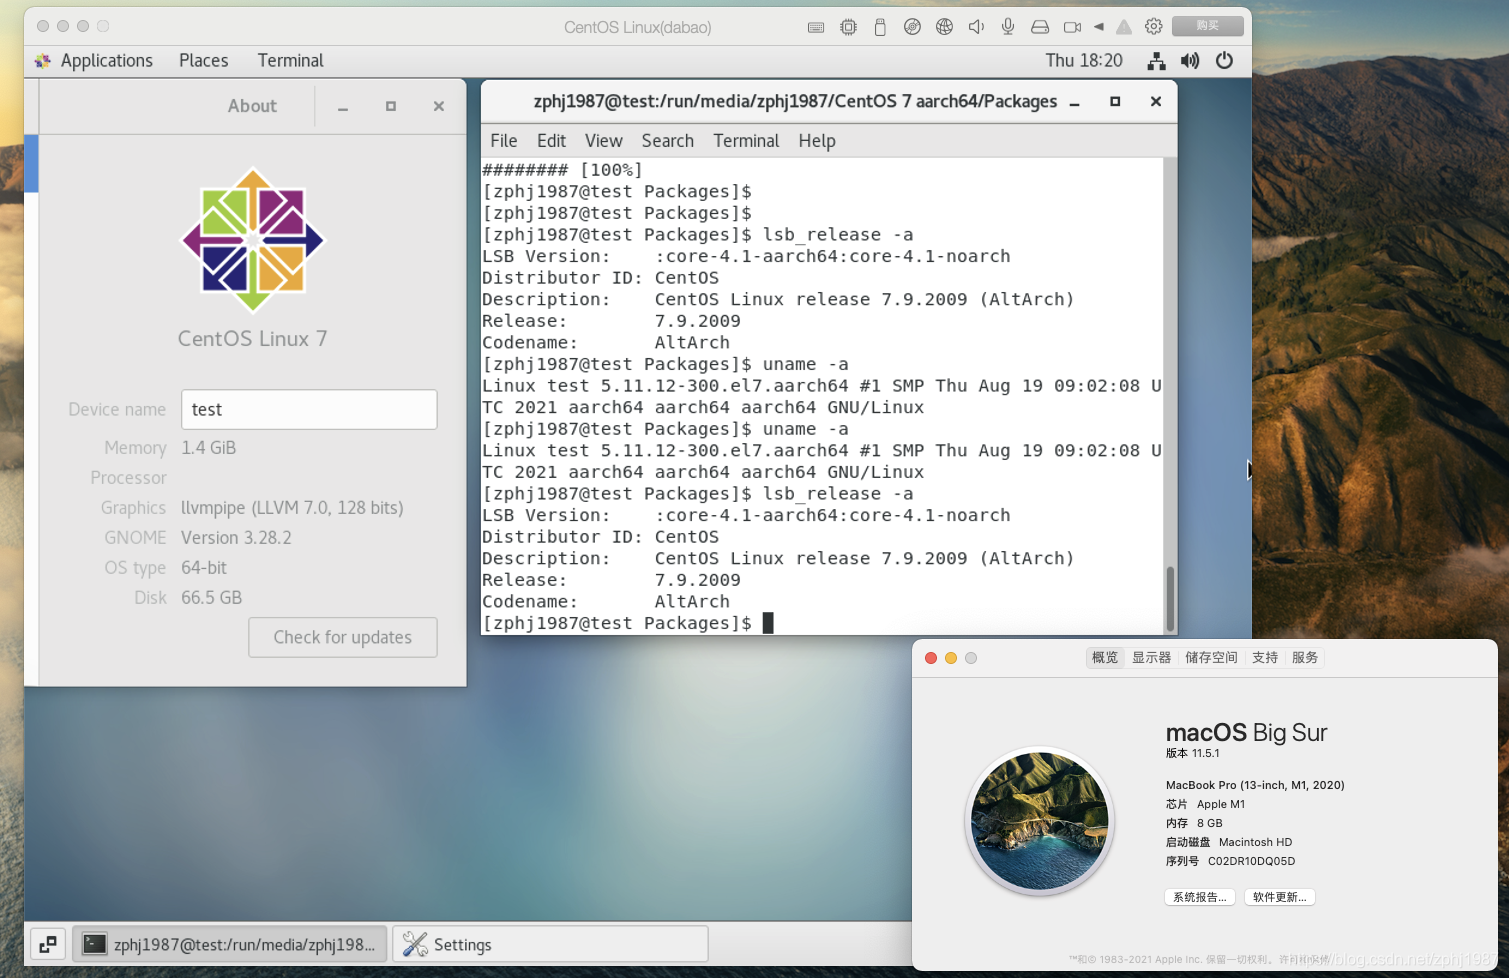Open VM configuration gear icon
Viewport: 1509px width, 978px height.
1153,27
